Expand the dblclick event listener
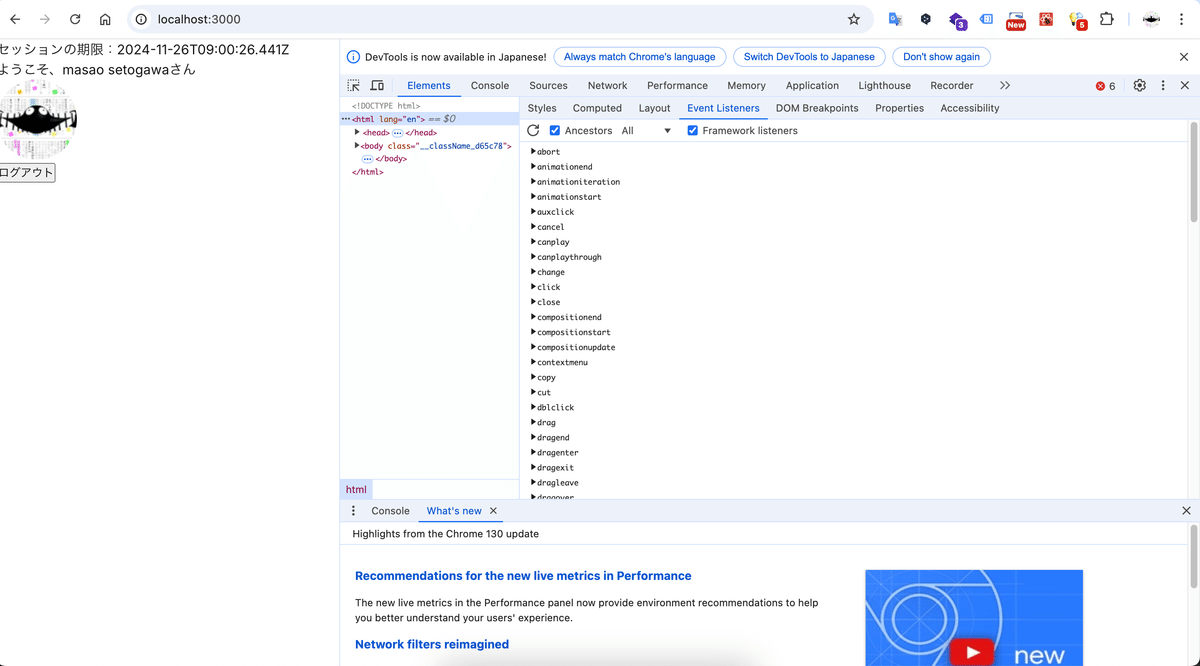 [534, 407]
